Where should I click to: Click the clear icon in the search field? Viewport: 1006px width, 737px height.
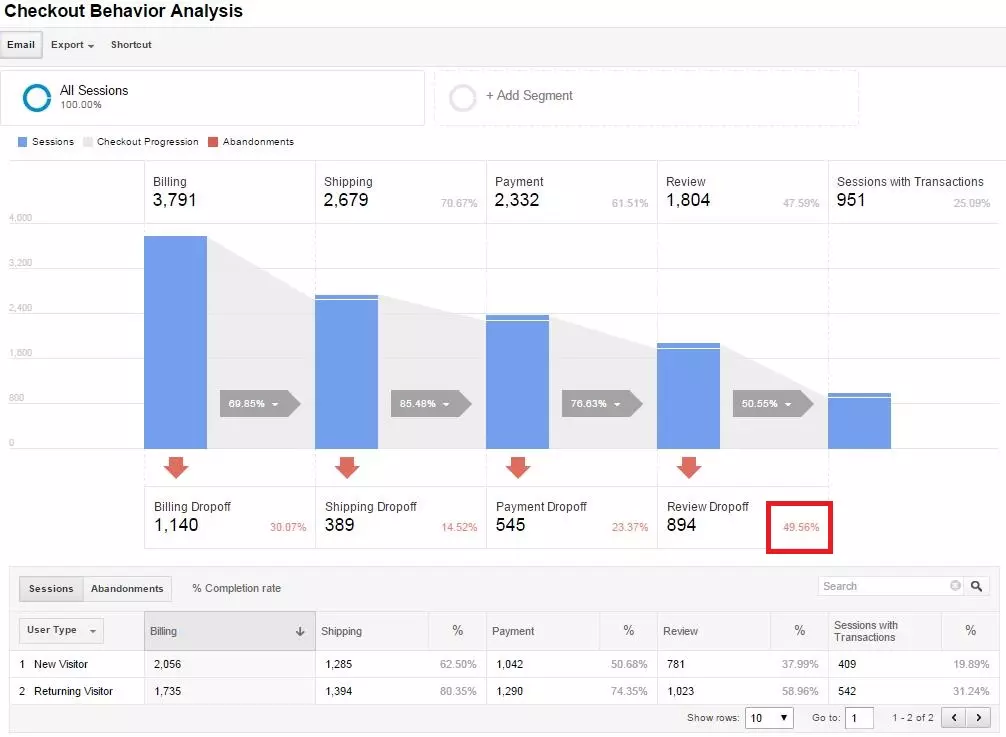955,585
